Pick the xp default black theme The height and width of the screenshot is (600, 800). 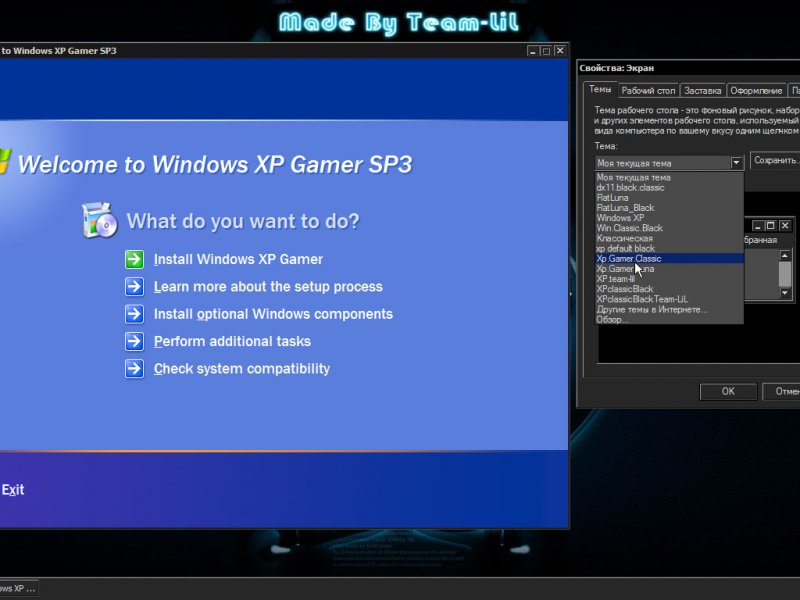coord(669,248)
